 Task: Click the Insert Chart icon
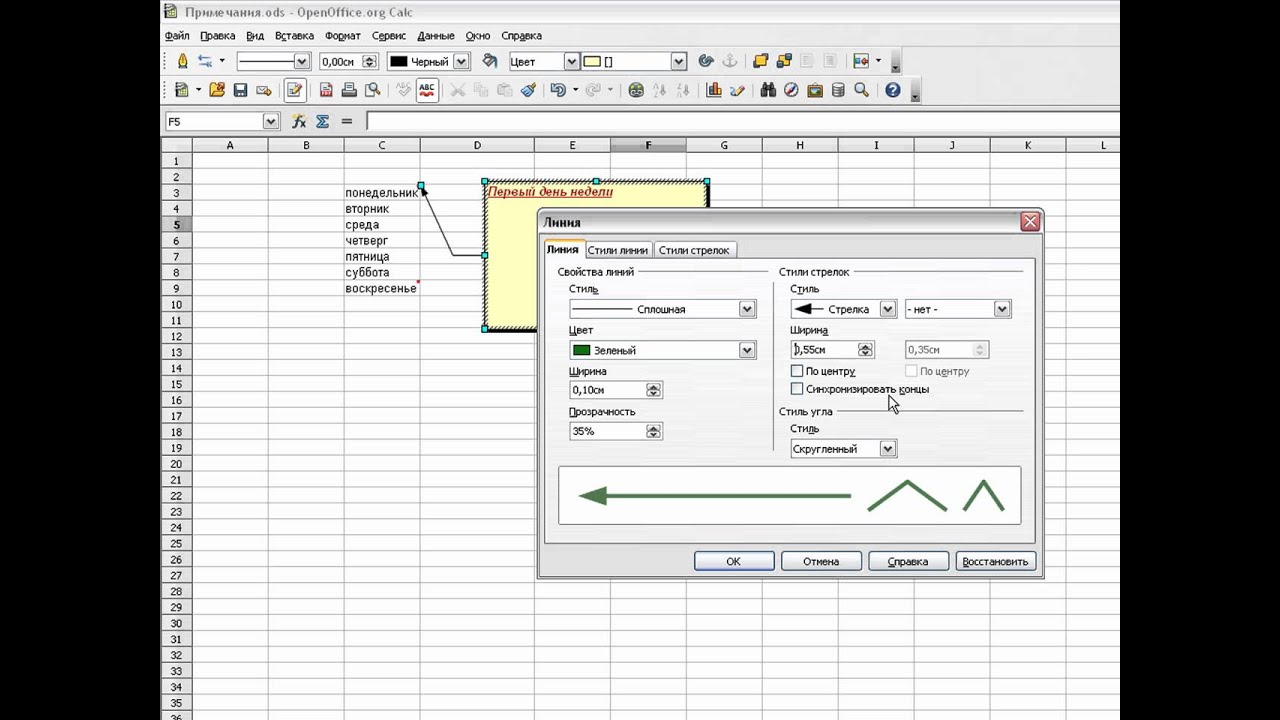point(714,90)
